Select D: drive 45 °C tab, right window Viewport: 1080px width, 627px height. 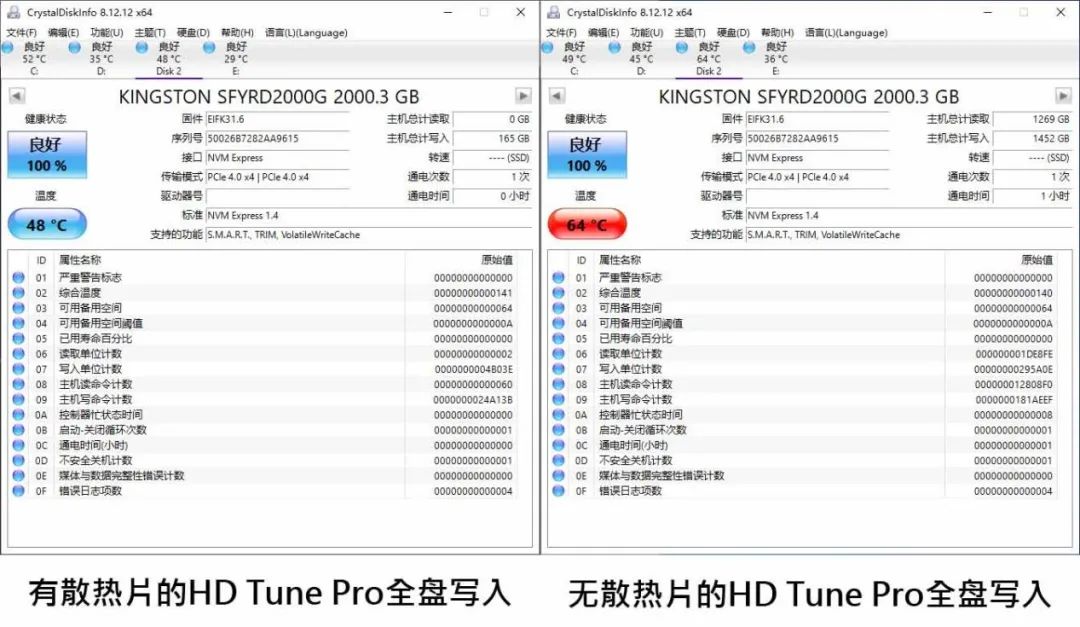(x=641, y=59)
